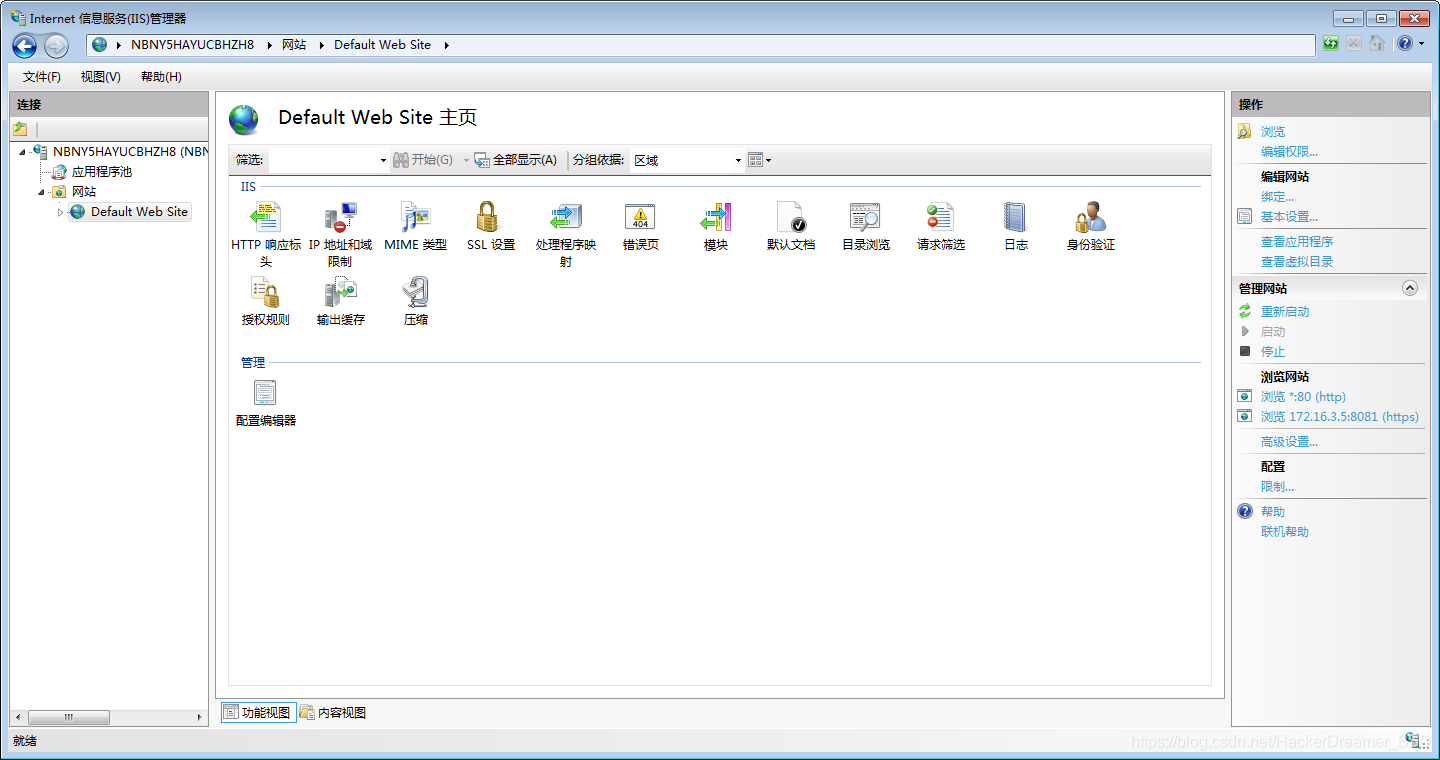Screen dimensions: 1440x760
Task: Click 编辑权限... link
Action: (1290, 152)
